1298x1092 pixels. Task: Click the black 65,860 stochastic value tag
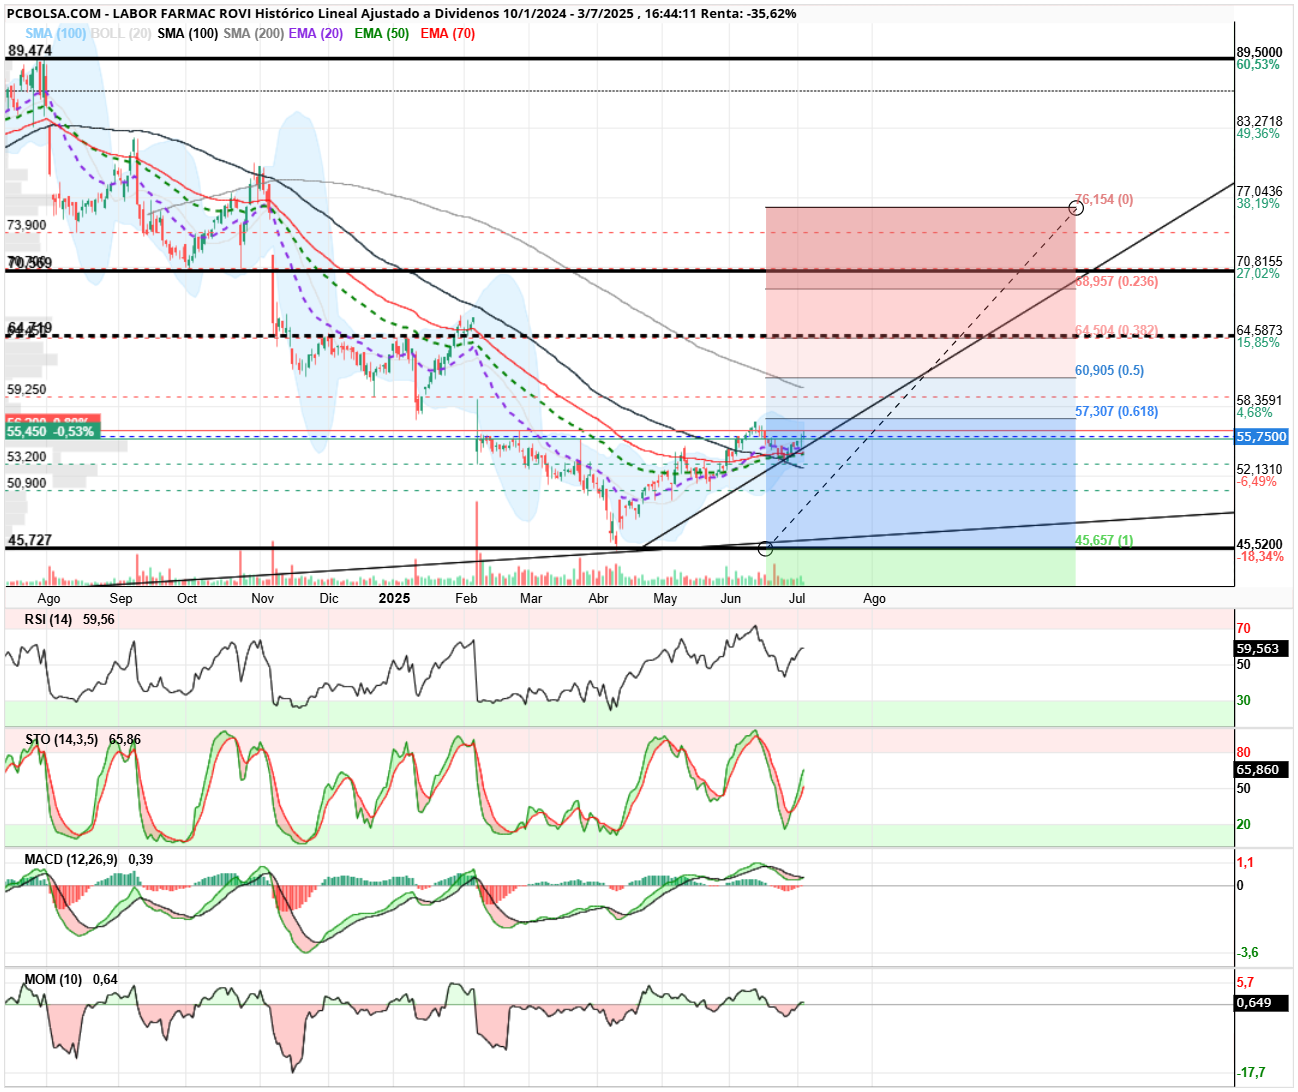pos(1262,769)
